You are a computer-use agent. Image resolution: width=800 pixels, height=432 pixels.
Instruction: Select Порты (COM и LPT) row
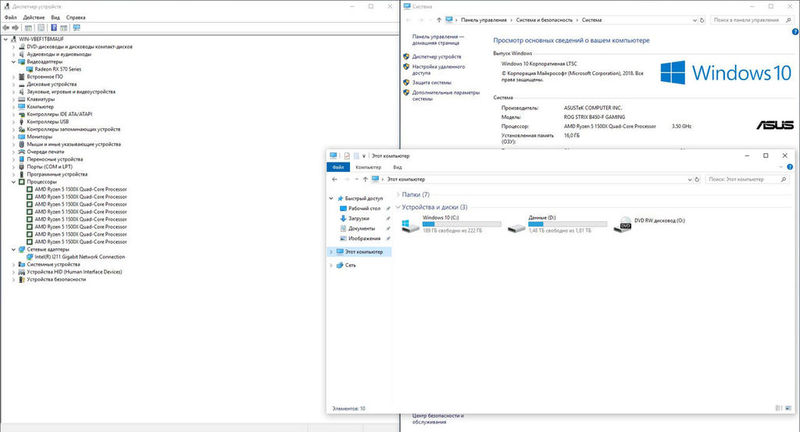click(49, 167)
